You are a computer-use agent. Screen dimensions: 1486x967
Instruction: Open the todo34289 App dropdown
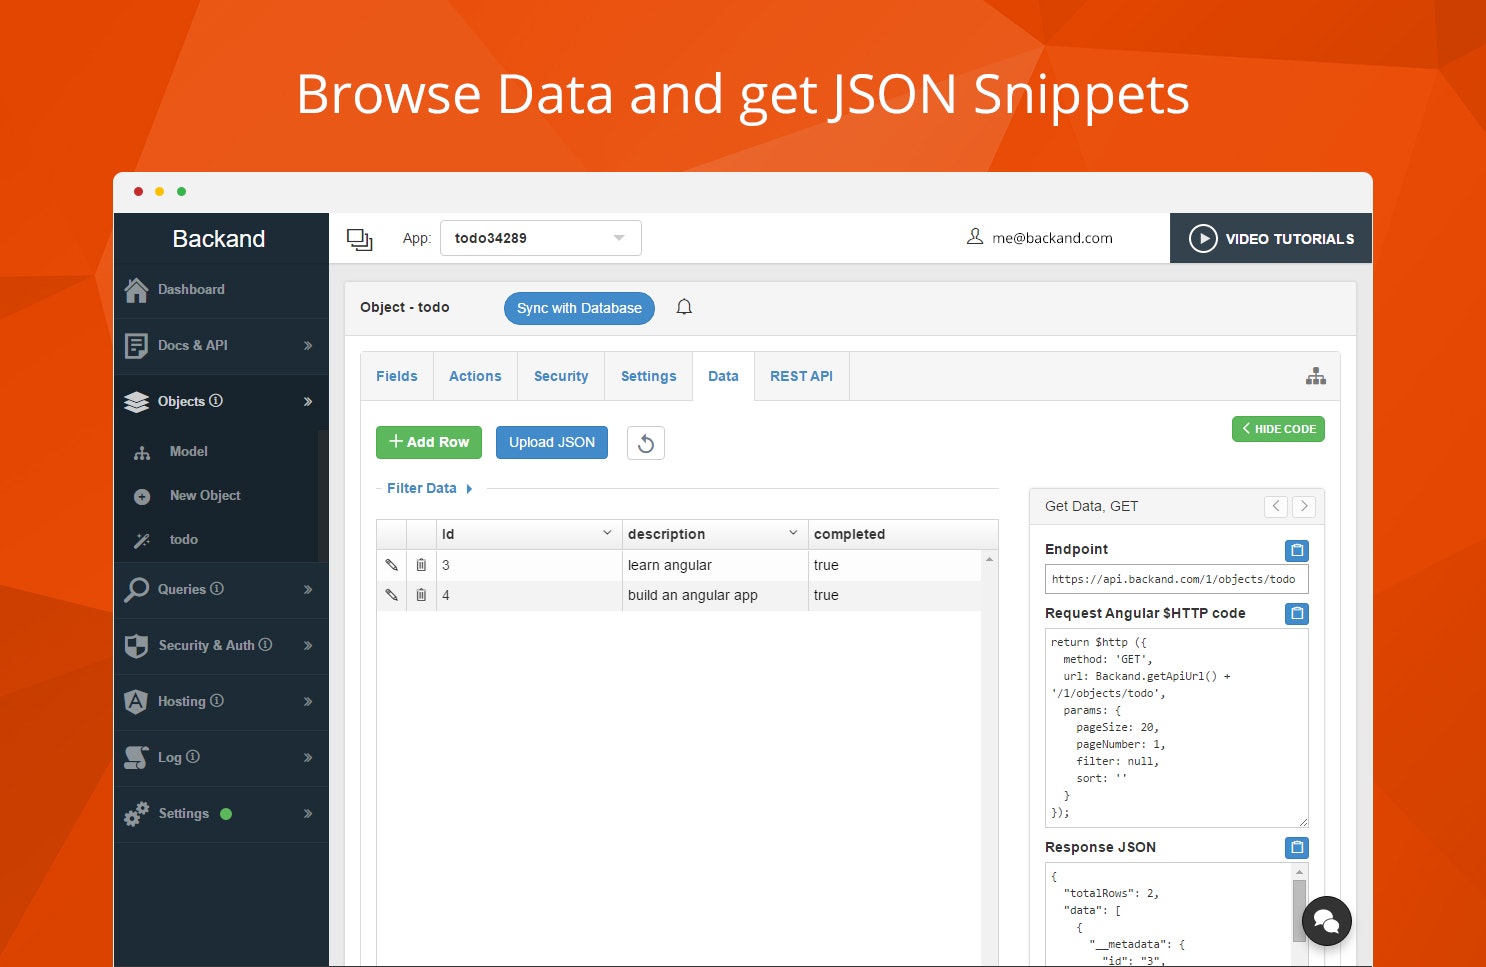click(x=541, y=238)
